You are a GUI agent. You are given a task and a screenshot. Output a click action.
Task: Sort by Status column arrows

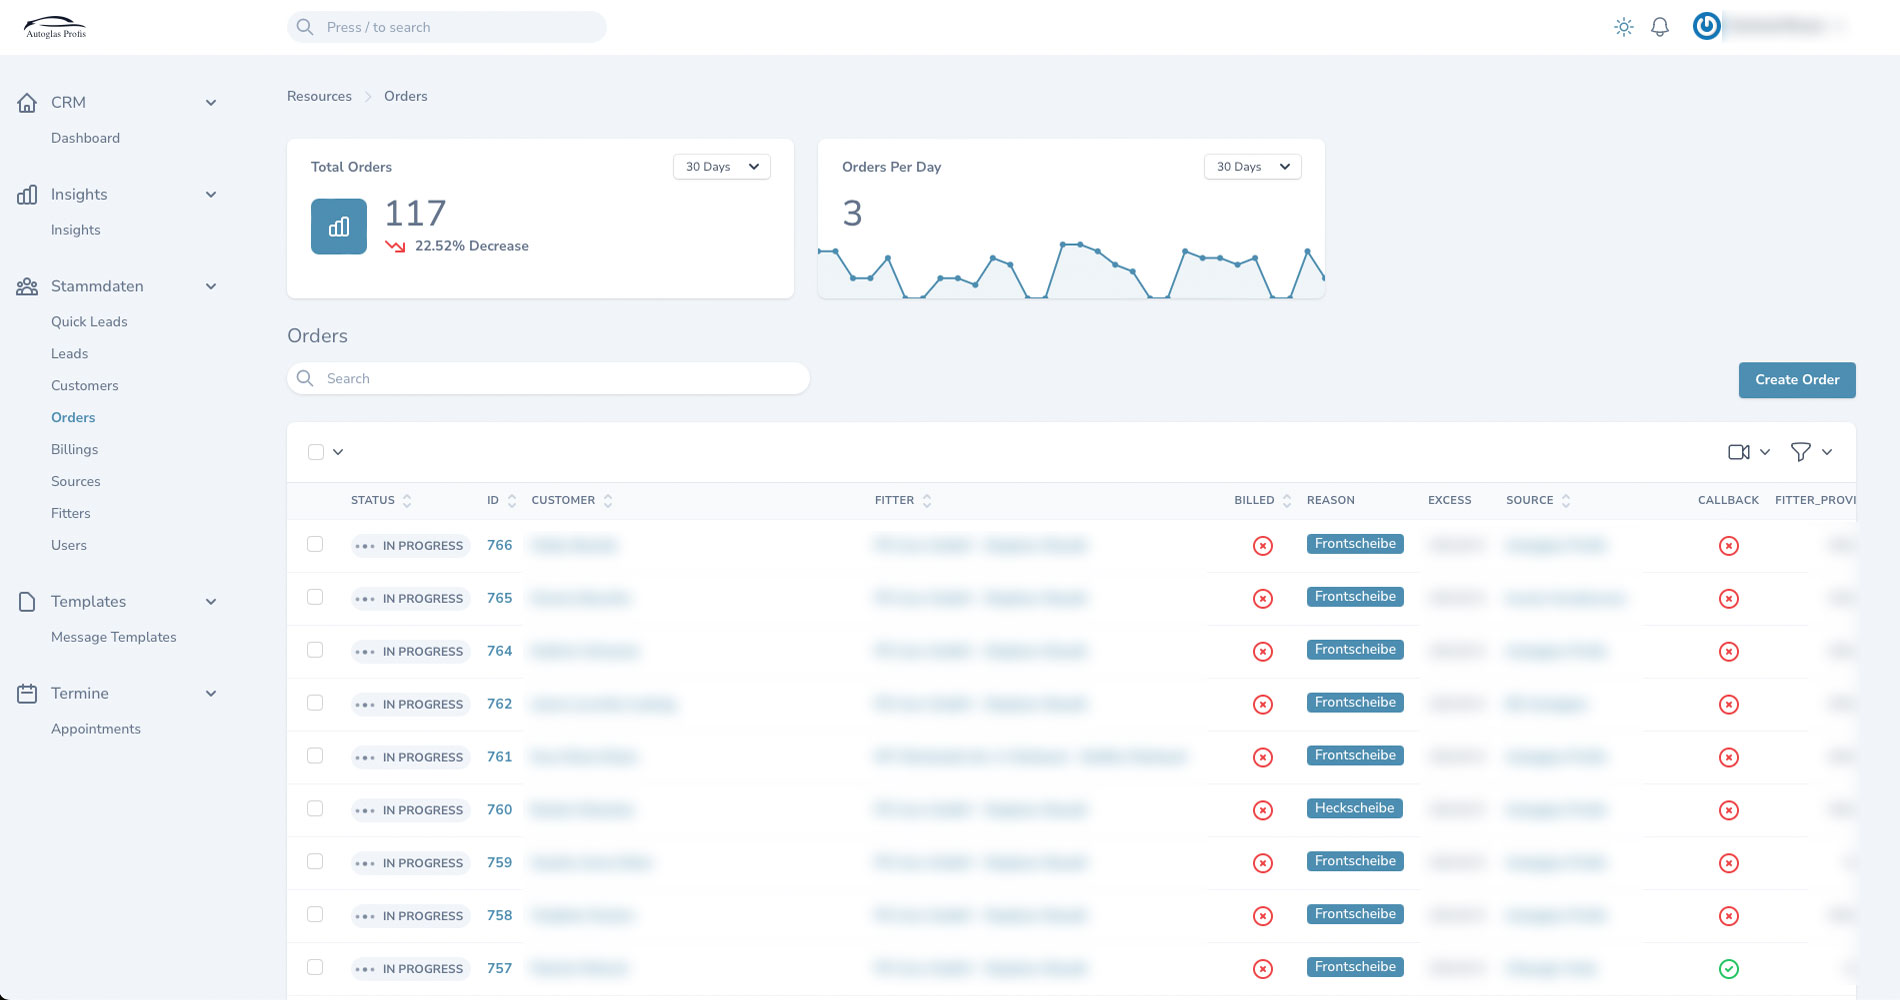tap(407, 501)
